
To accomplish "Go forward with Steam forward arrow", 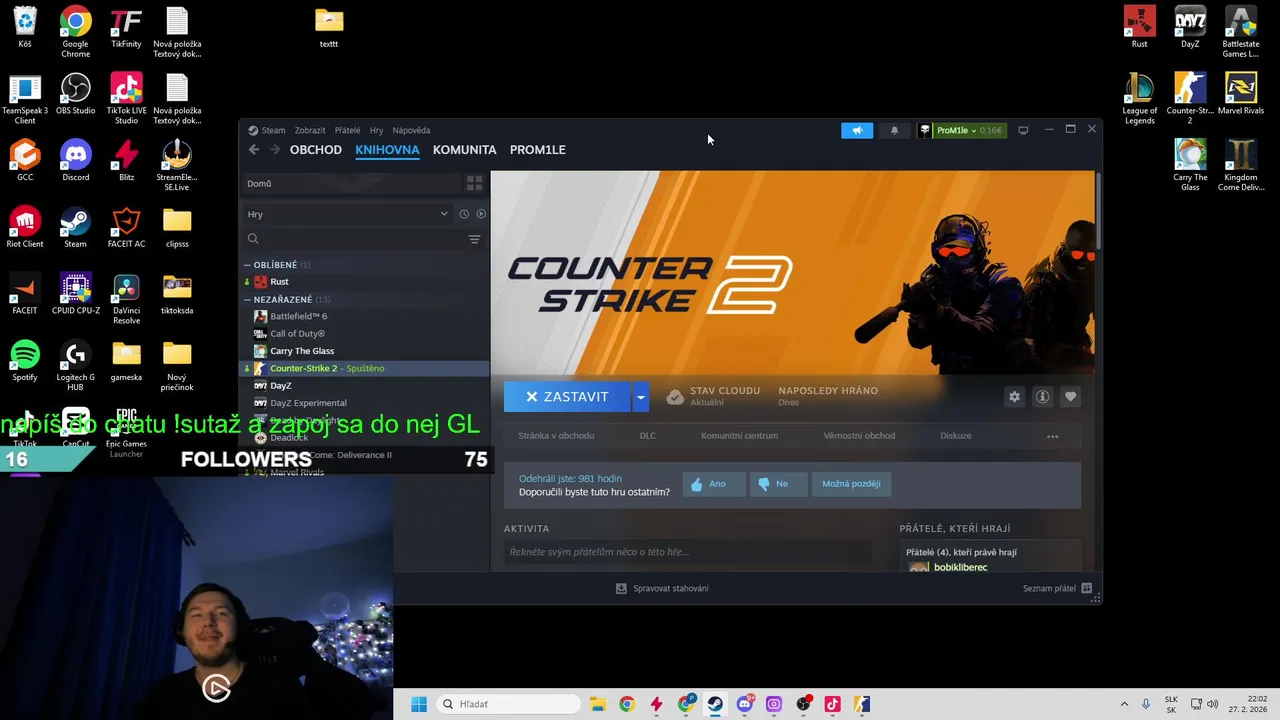I will point(275,150).
